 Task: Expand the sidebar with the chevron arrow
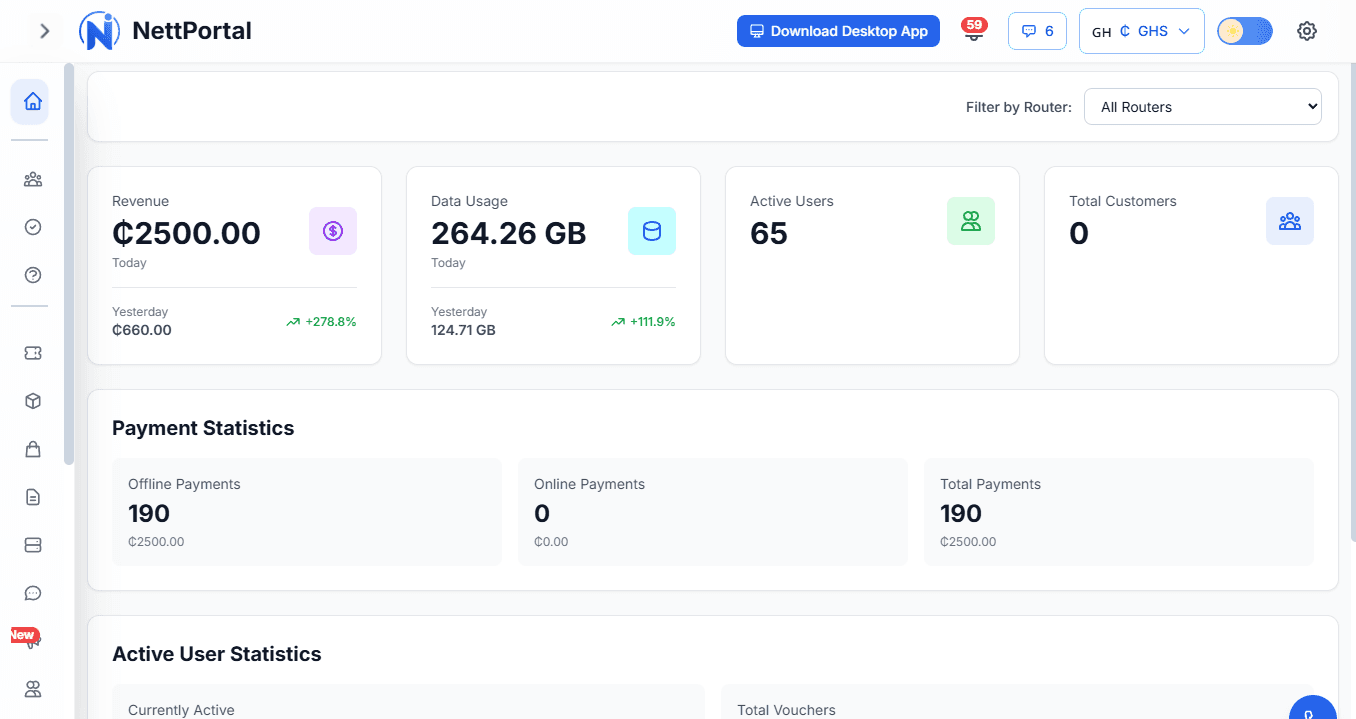click(x=44, y=31)
